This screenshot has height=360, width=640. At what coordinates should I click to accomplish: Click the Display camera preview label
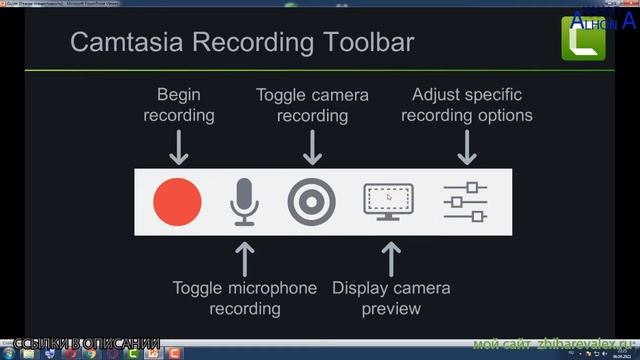(x=391, y=298)
